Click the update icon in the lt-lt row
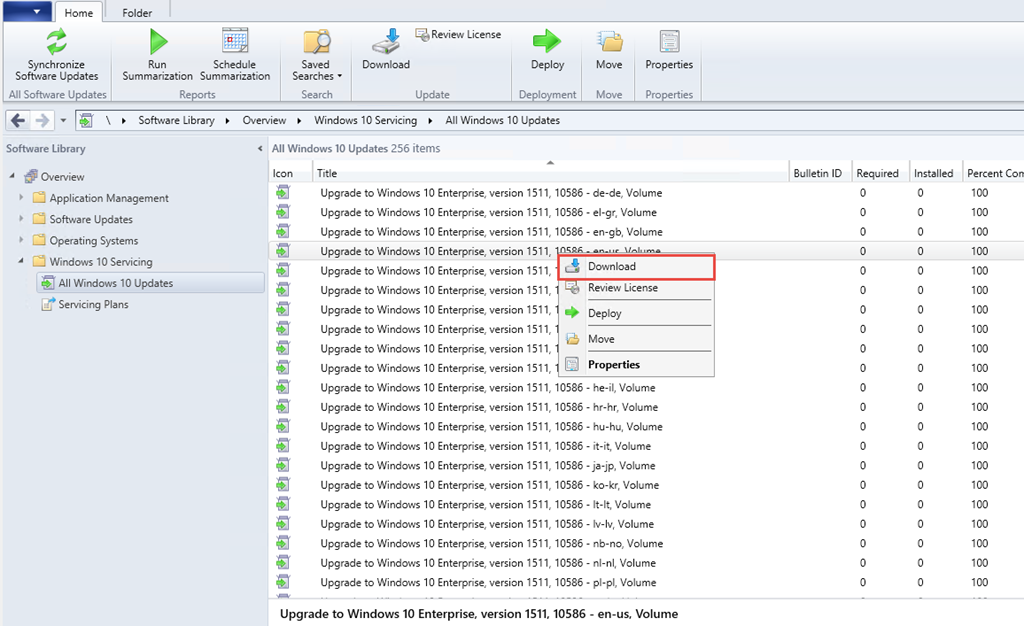This screenshot has width=1024, height=626. coord(282,505)
